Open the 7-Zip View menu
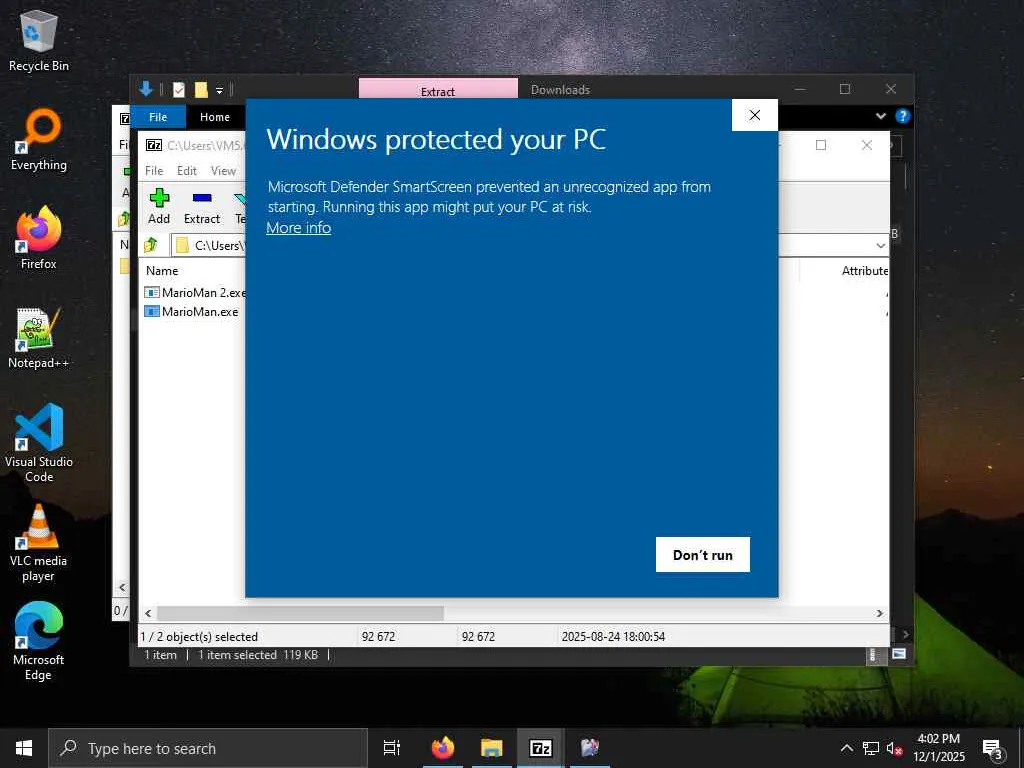This screenshot has width=1024, height=768. 223,170
